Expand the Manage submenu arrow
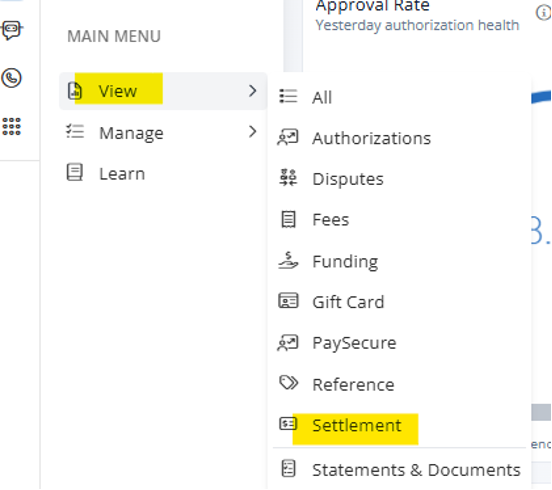This screenshot has height=490, width=552. [x=252, y=132]
